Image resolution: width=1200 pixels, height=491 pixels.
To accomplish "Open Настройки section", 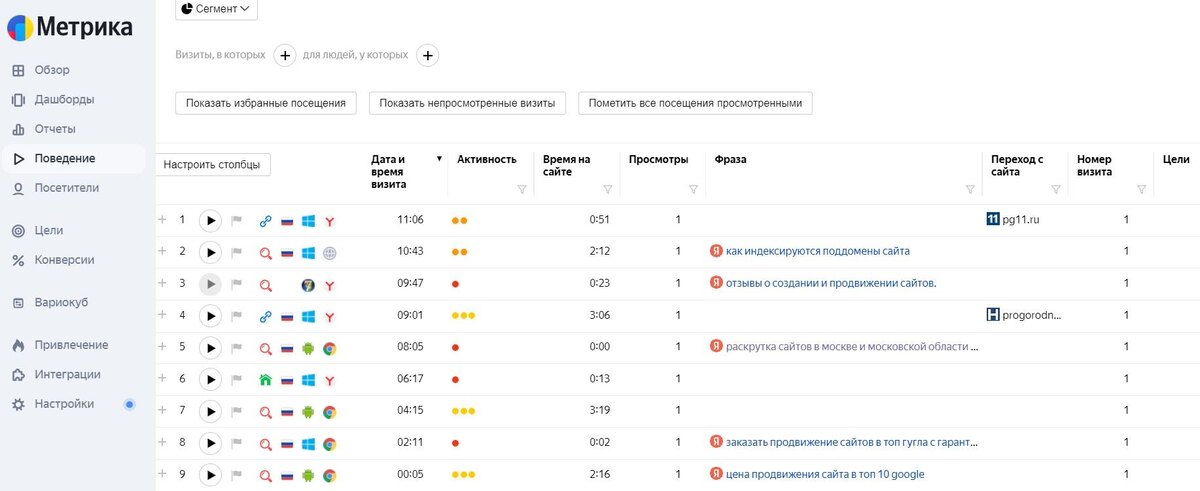I will click(64, 404).
